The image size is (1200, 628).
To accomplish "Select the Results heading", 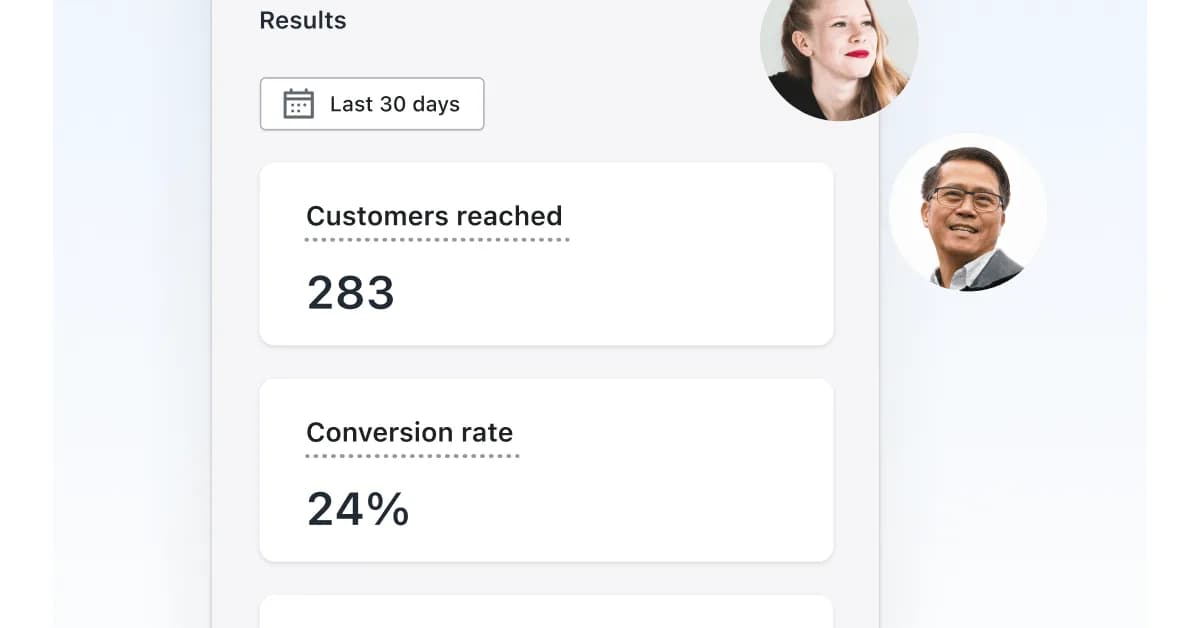I will (302, 20).
